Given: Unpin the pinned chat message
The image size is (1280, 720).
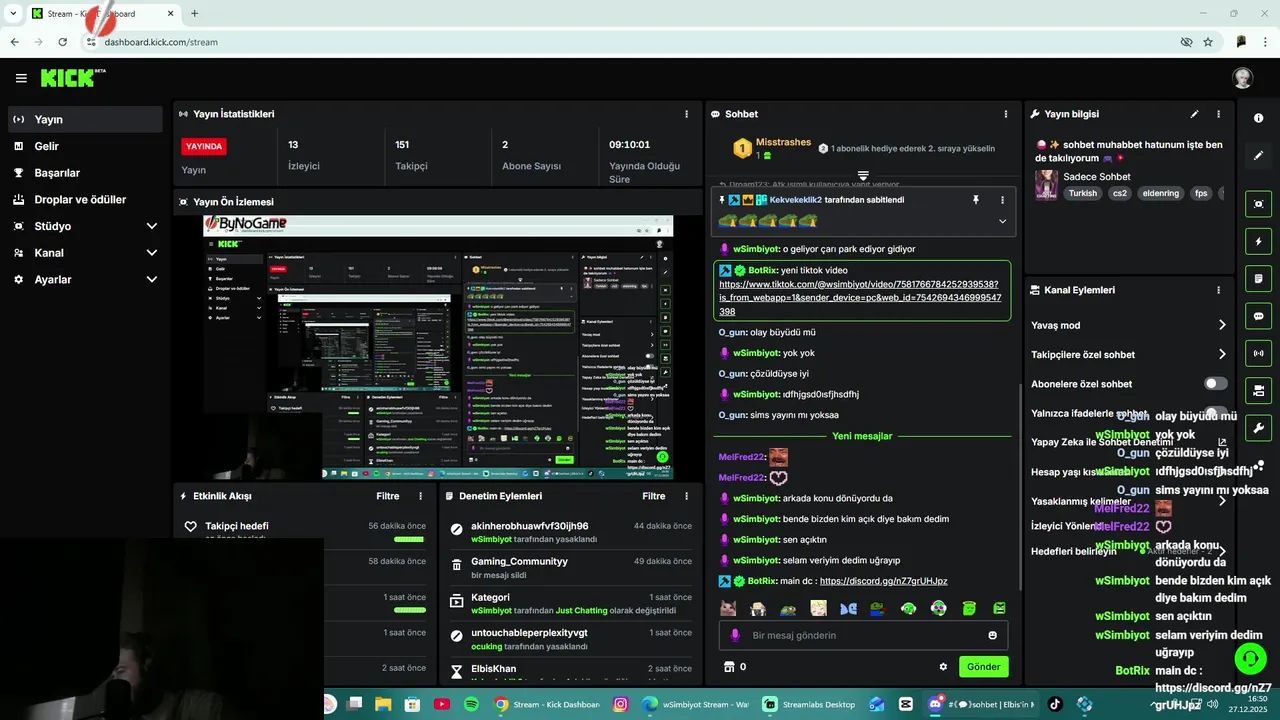Looking at the screenshot, I should coord(976,200).
